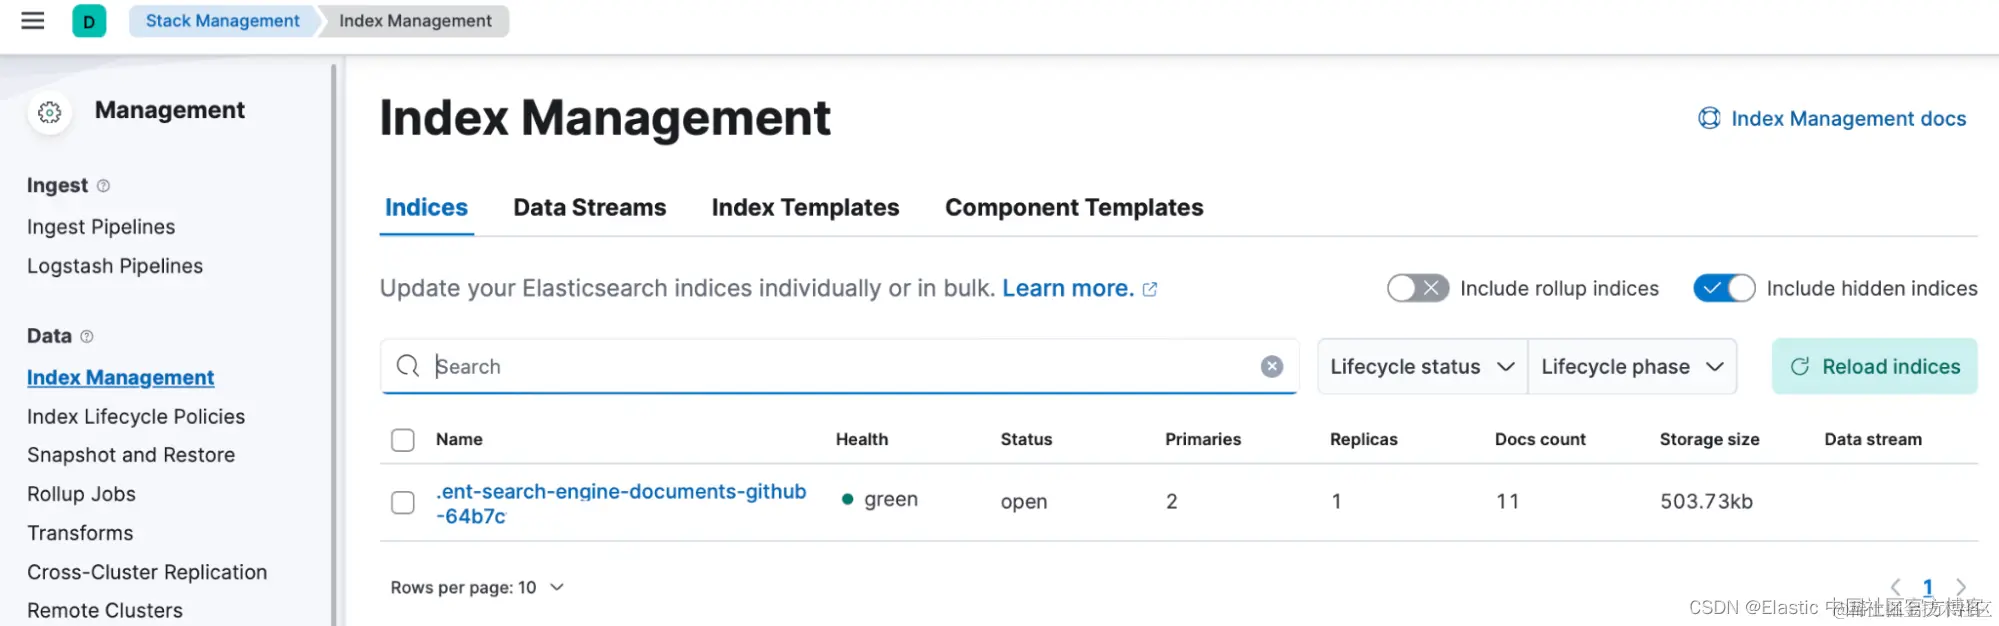Screen dimensions: 1999x626
Task: Clear the search field with X icon
Action: [x=1271, y=367]
